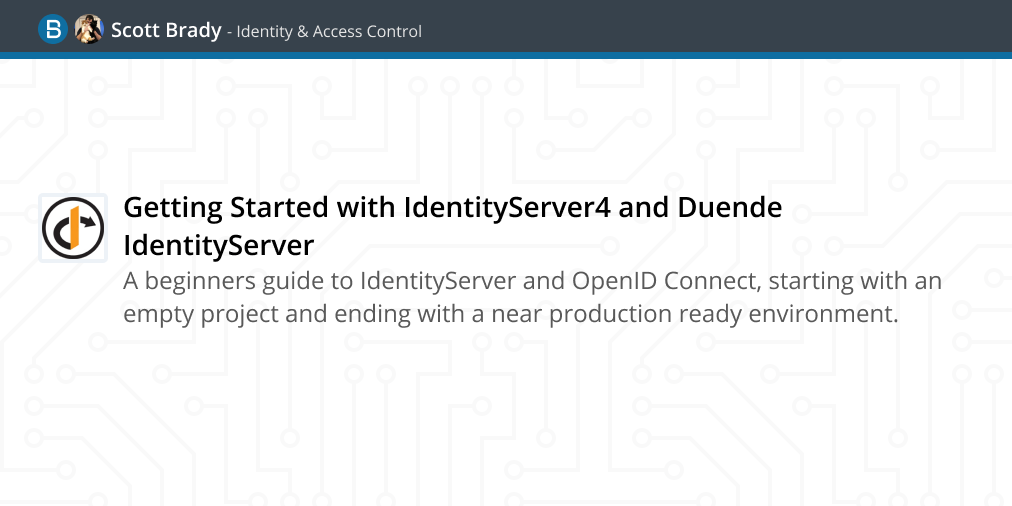
Task: Click the beginners guide description text
Action: (532, 298)
